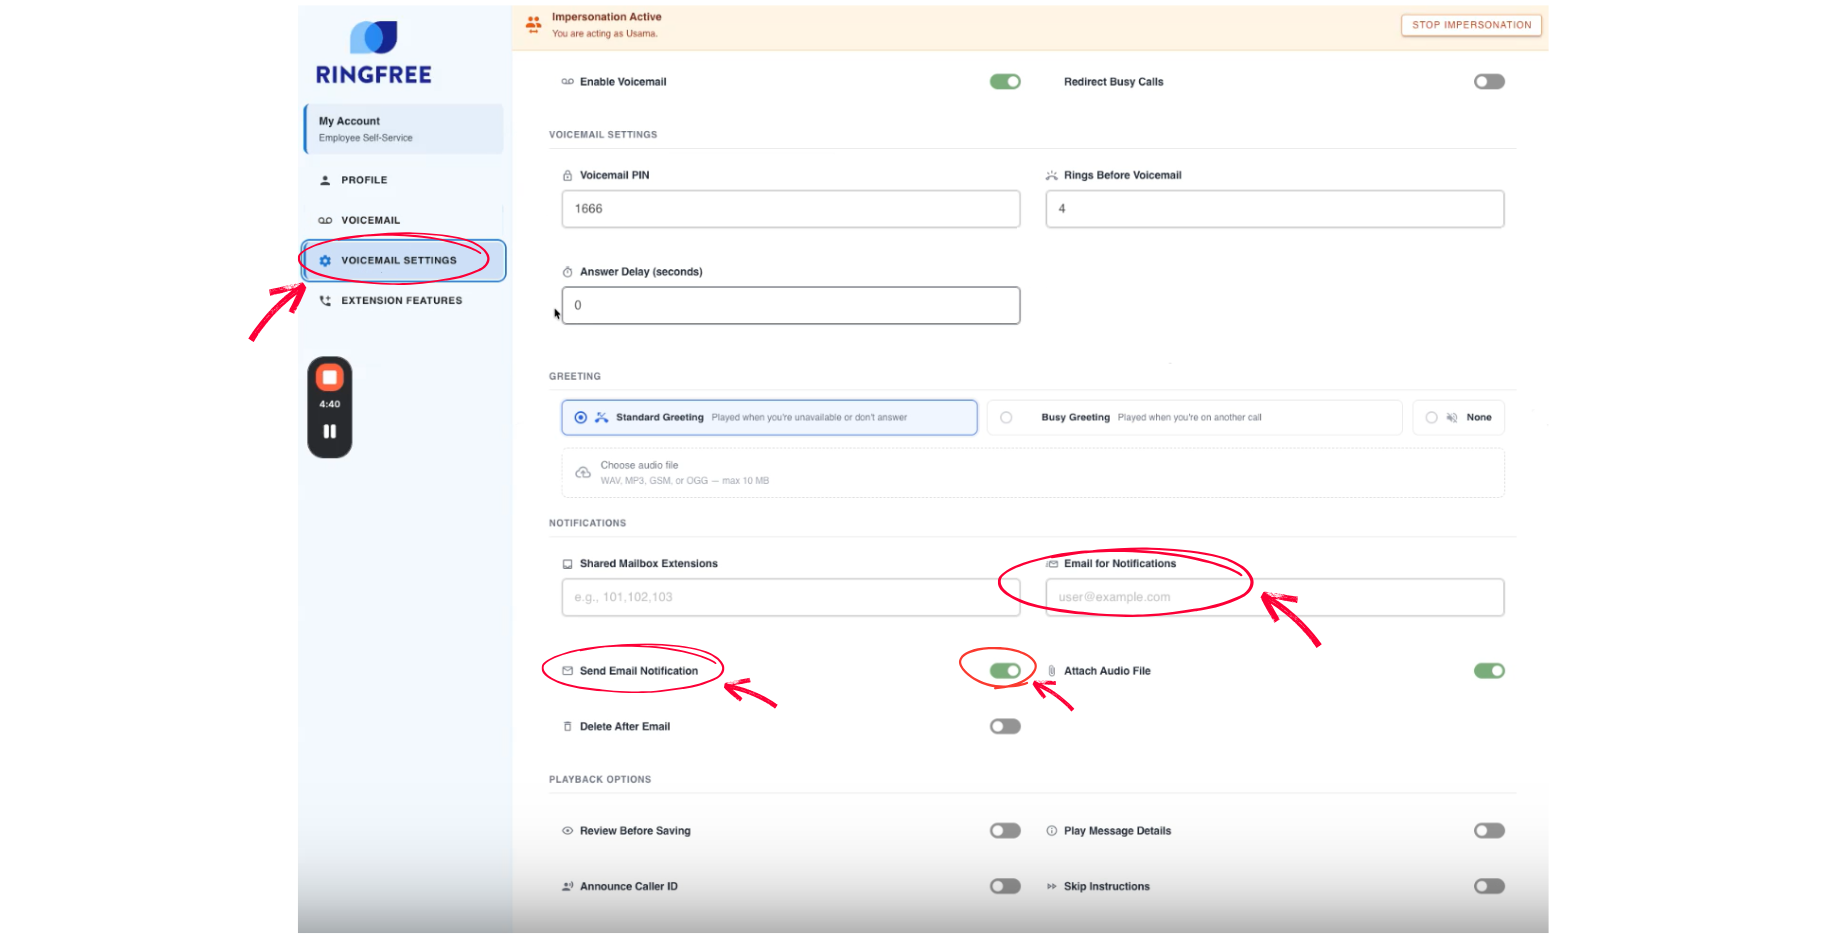This screenshot has width=1847, height=939.
Task: Focus the Email for Notifications field
Action: [x=1274, y=598]
